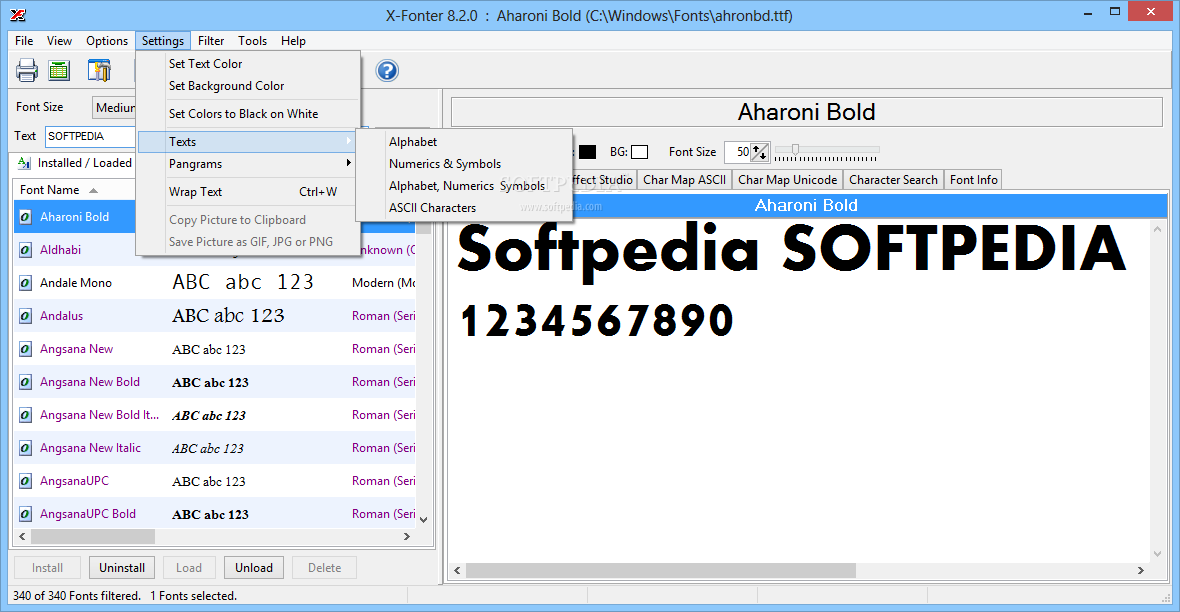Open the tools/options hammer icon
The image size is (1180, 612).
pos(99,71)
